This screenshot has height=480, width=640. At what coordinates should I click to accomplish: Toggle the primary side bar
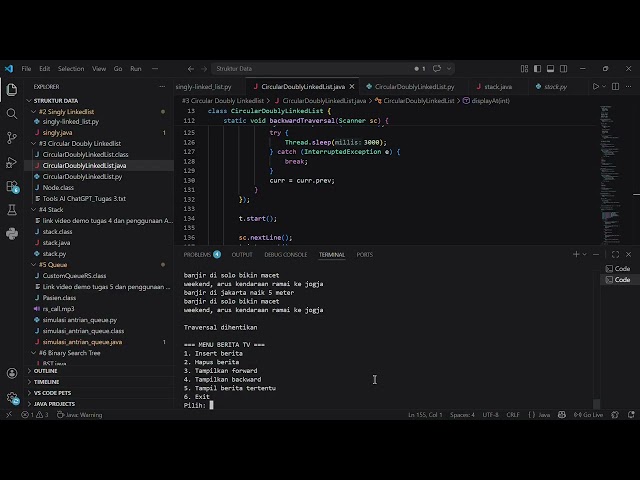[538, 69]
